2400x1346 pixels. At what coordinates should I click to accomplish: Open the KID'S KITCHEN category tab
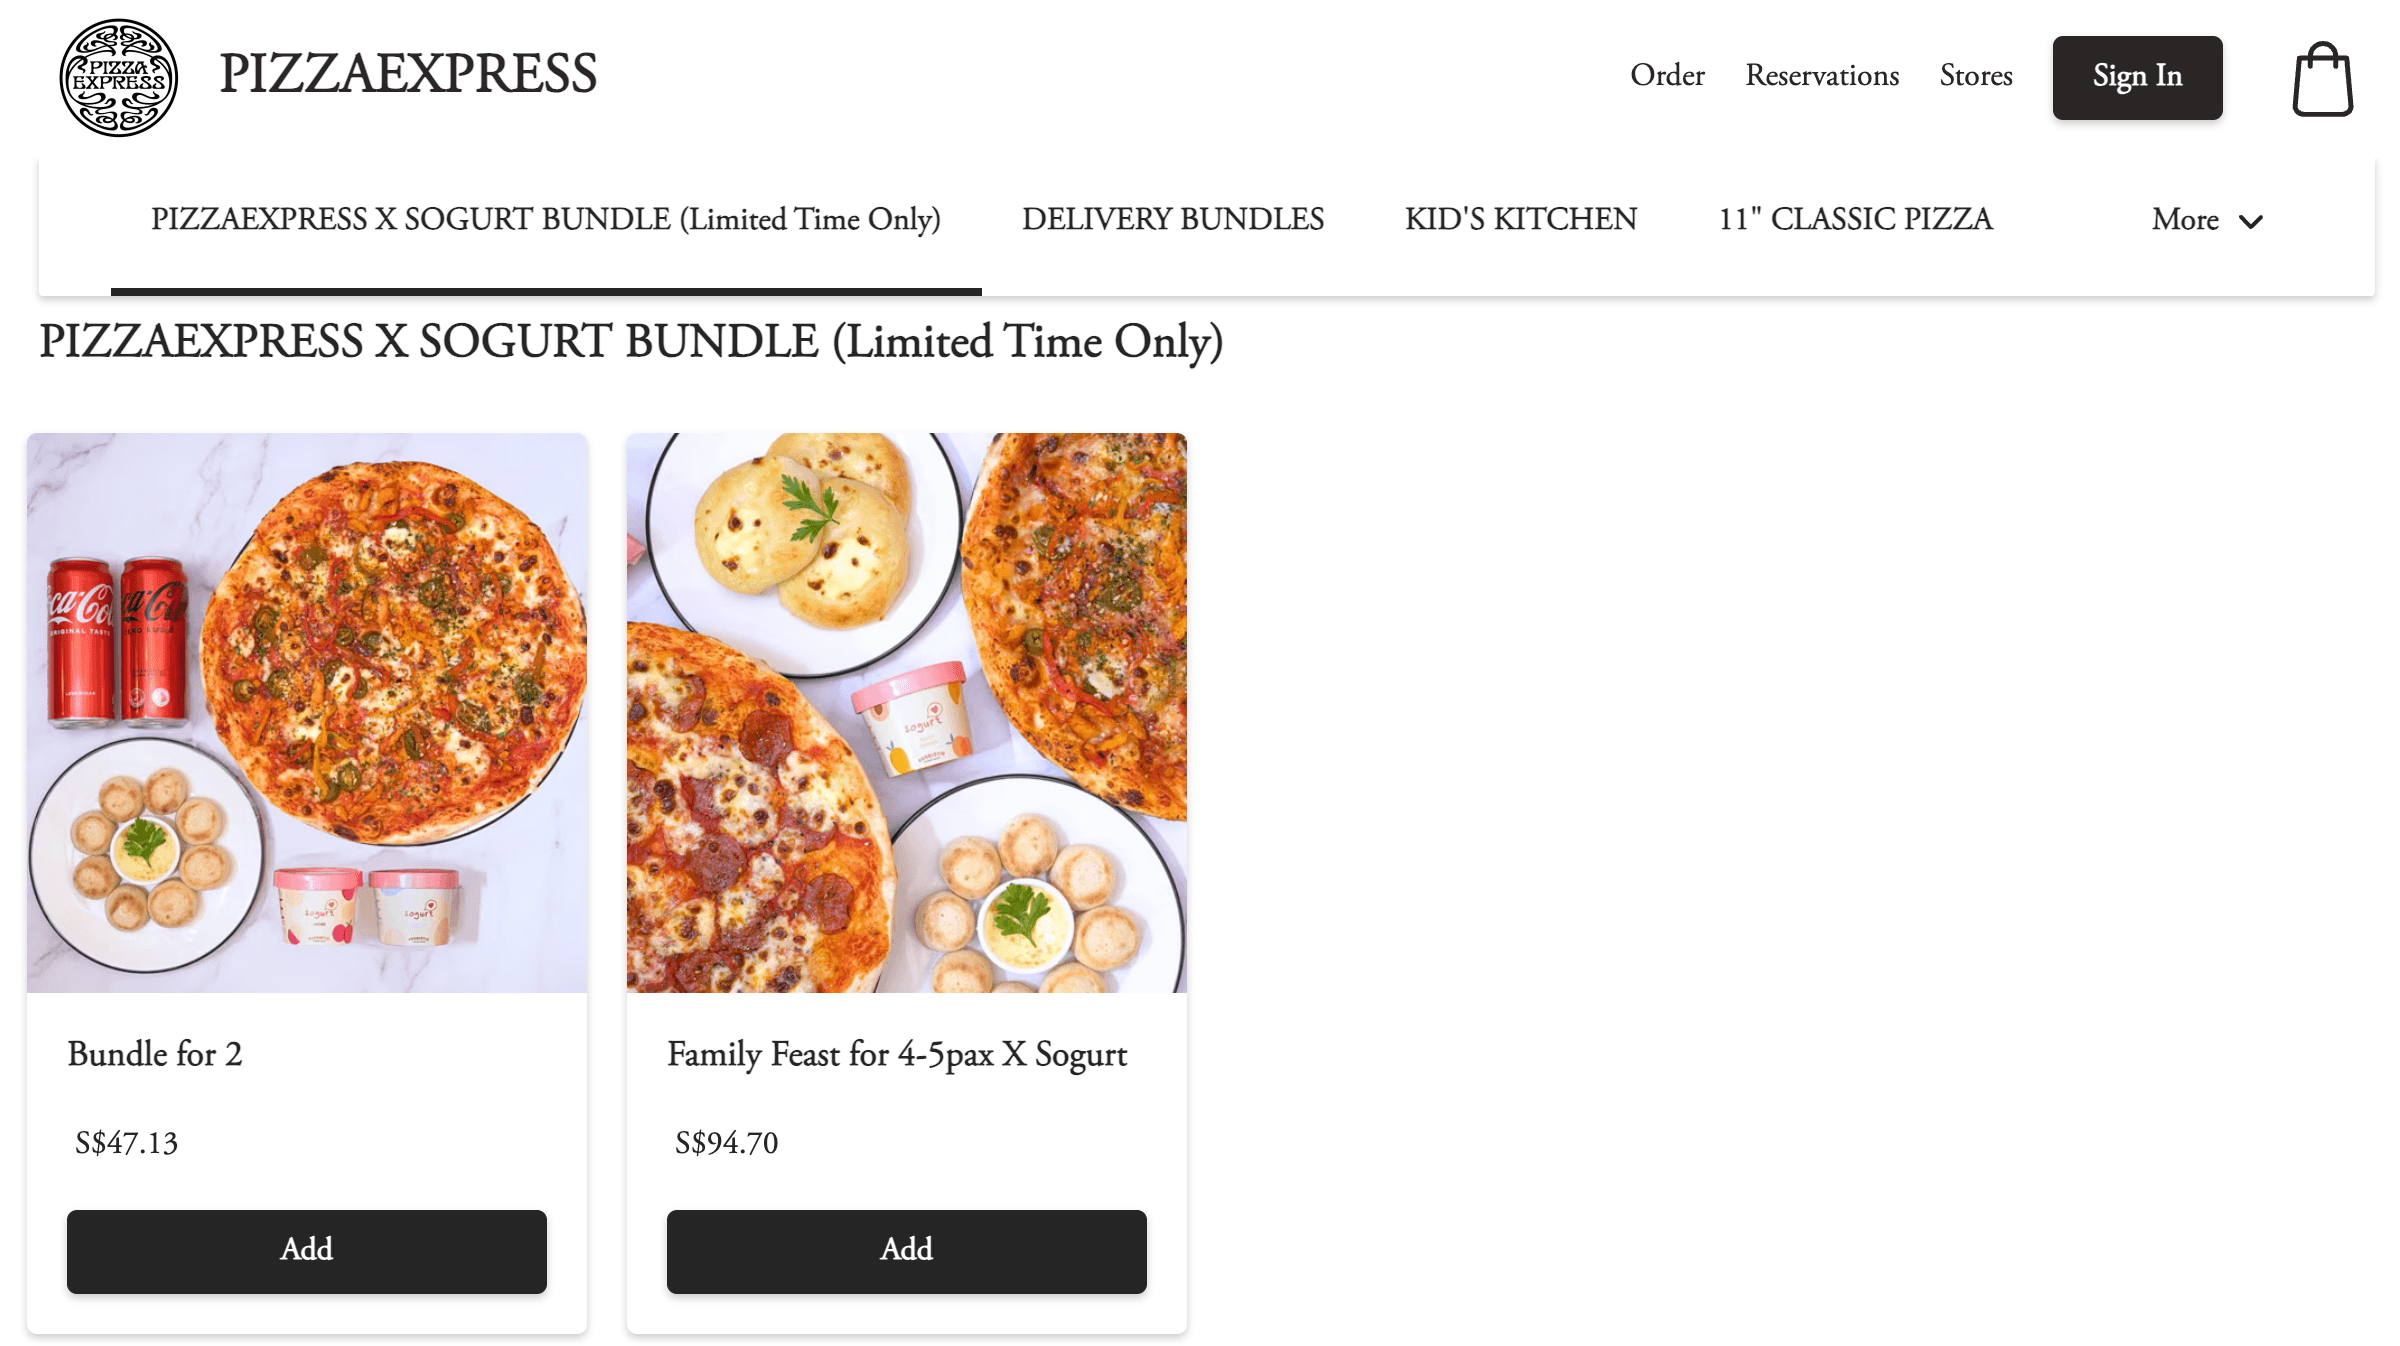1521,219
